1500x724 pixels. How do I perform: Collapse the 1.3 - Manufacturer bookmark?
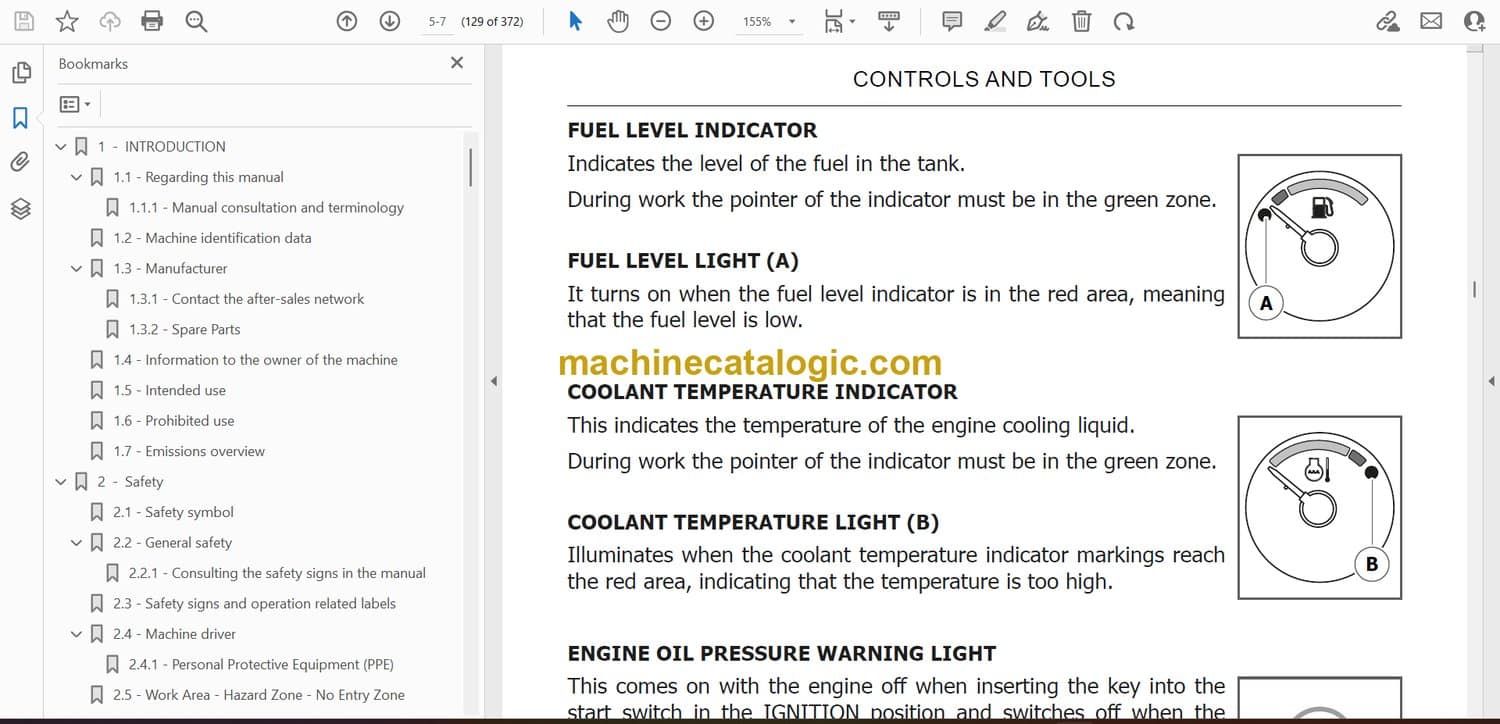[x=77, y=269]
